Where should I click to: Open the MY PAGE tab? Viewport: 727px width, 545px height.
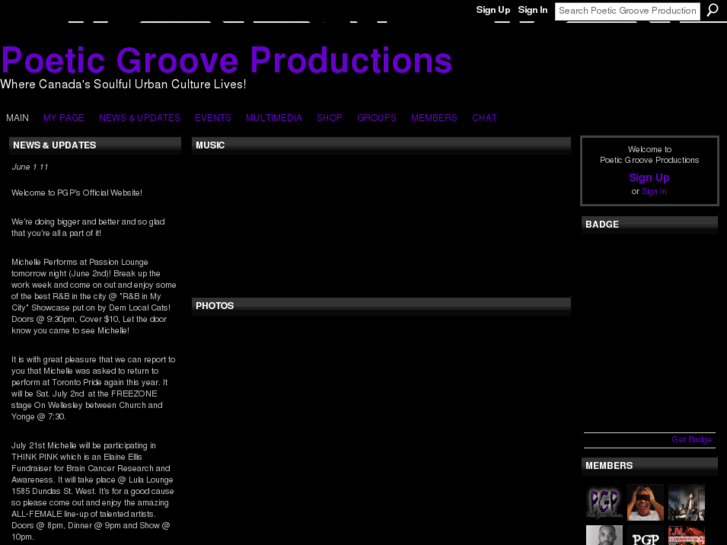click(64, 118)
